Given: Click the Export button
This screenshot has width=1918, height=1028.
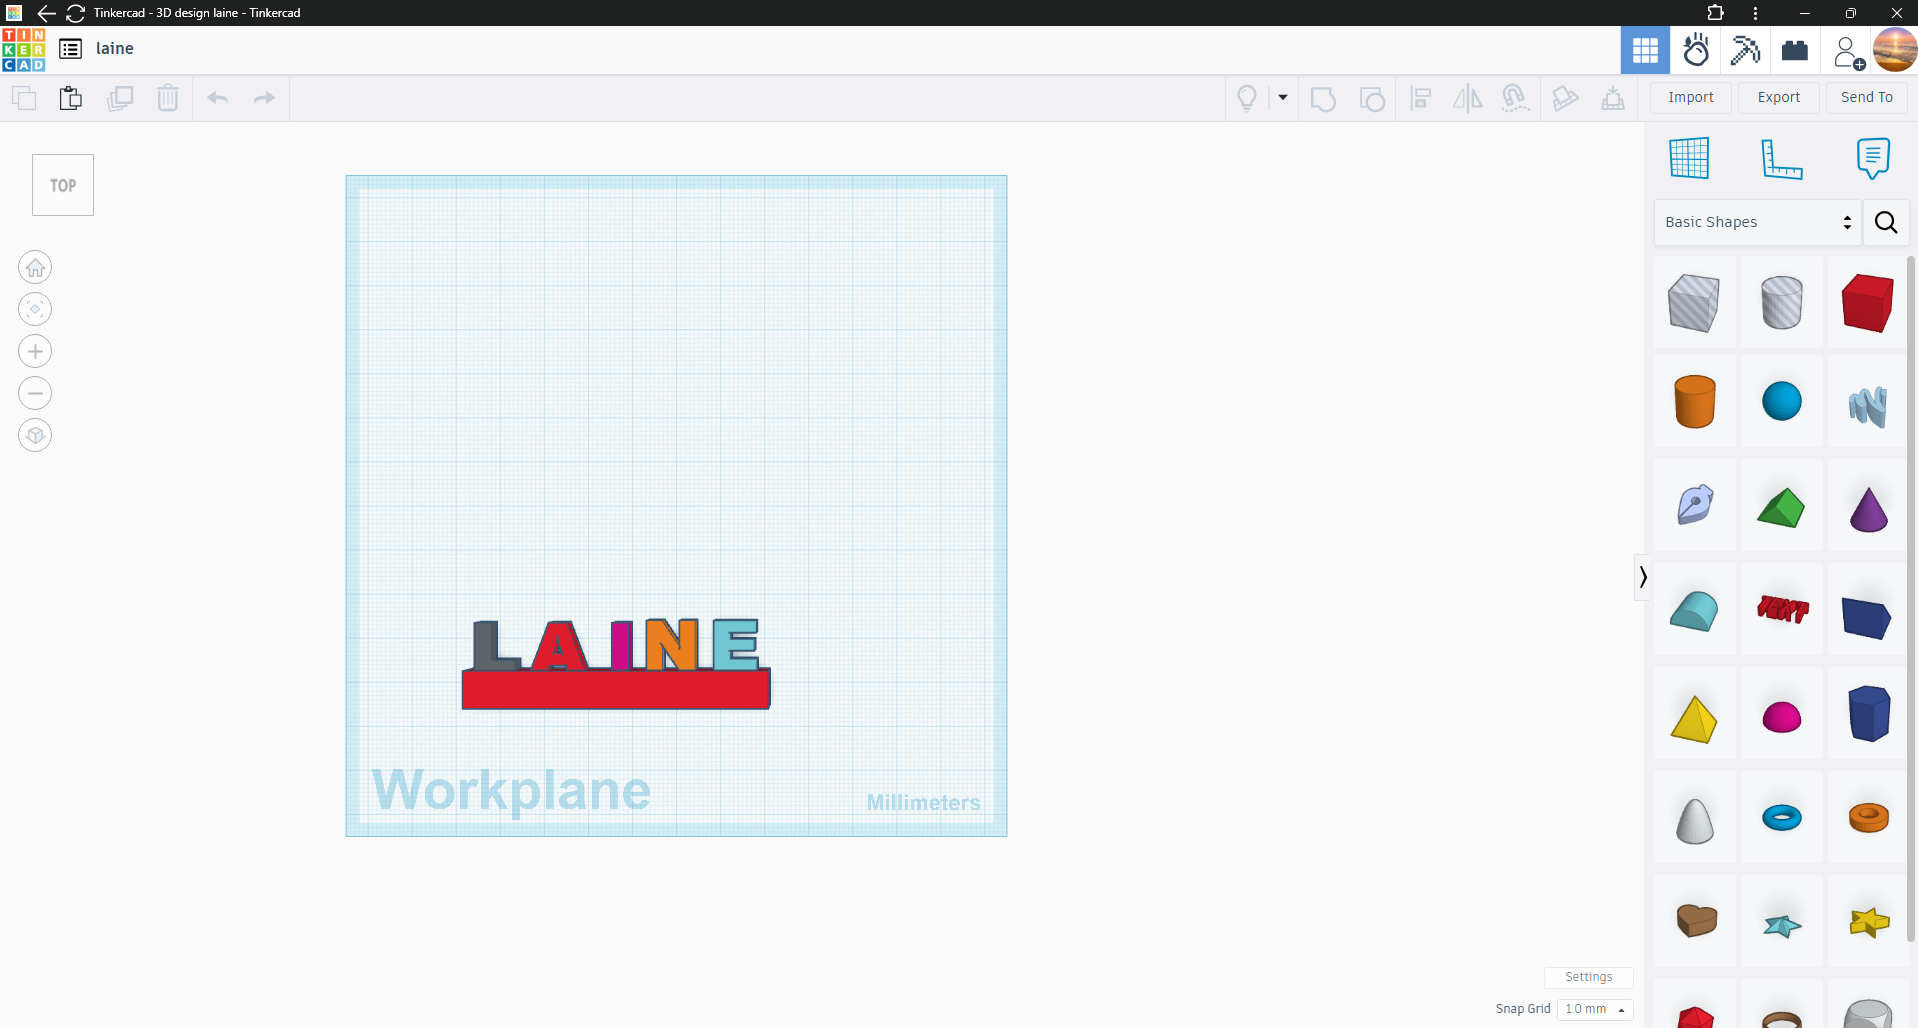Looking at the screenshot, I should (x=1779, y=97).
